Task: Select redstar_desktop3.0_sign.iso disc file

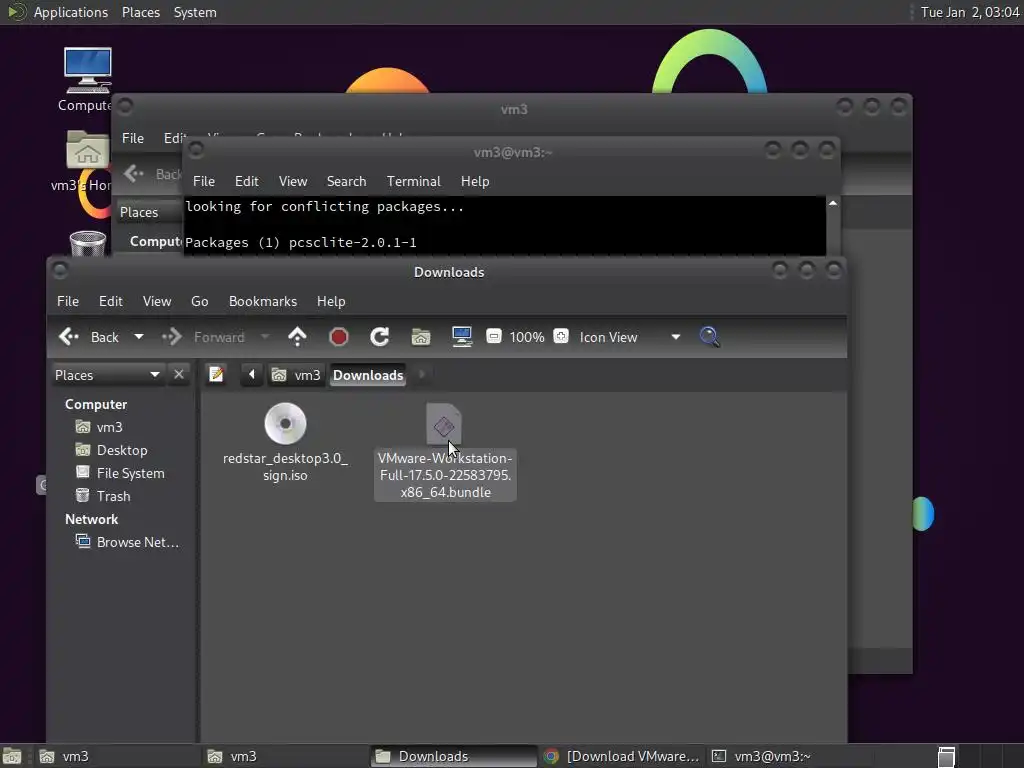Action: coord(285,442)
